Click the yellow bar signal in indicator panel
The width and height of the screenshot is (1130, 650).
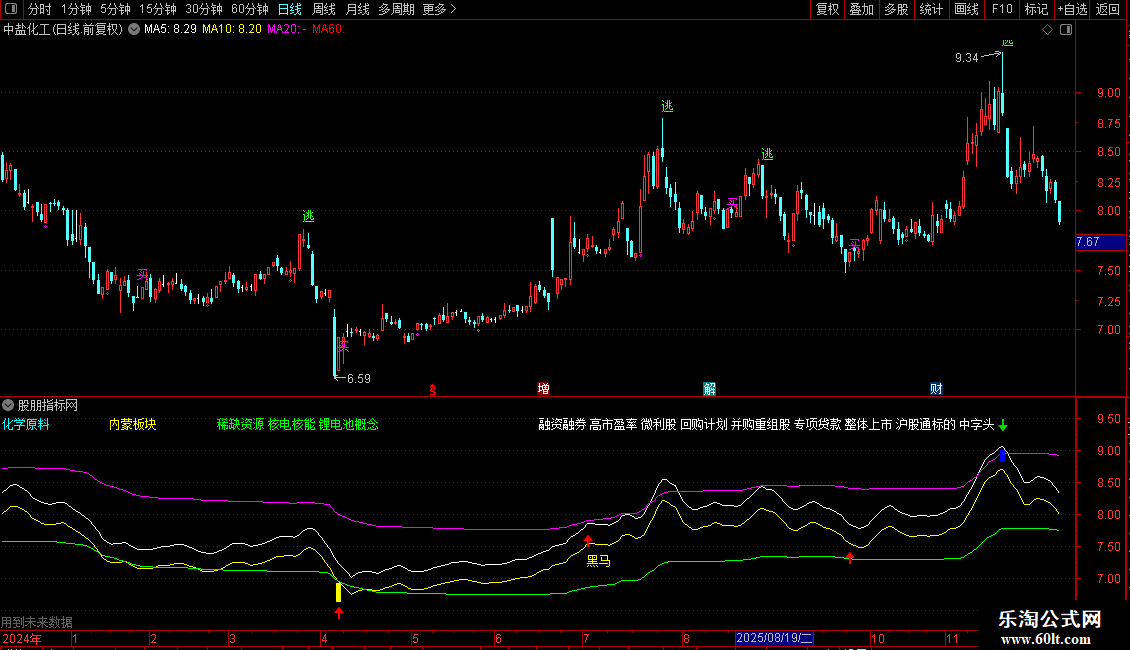point(339,591)
